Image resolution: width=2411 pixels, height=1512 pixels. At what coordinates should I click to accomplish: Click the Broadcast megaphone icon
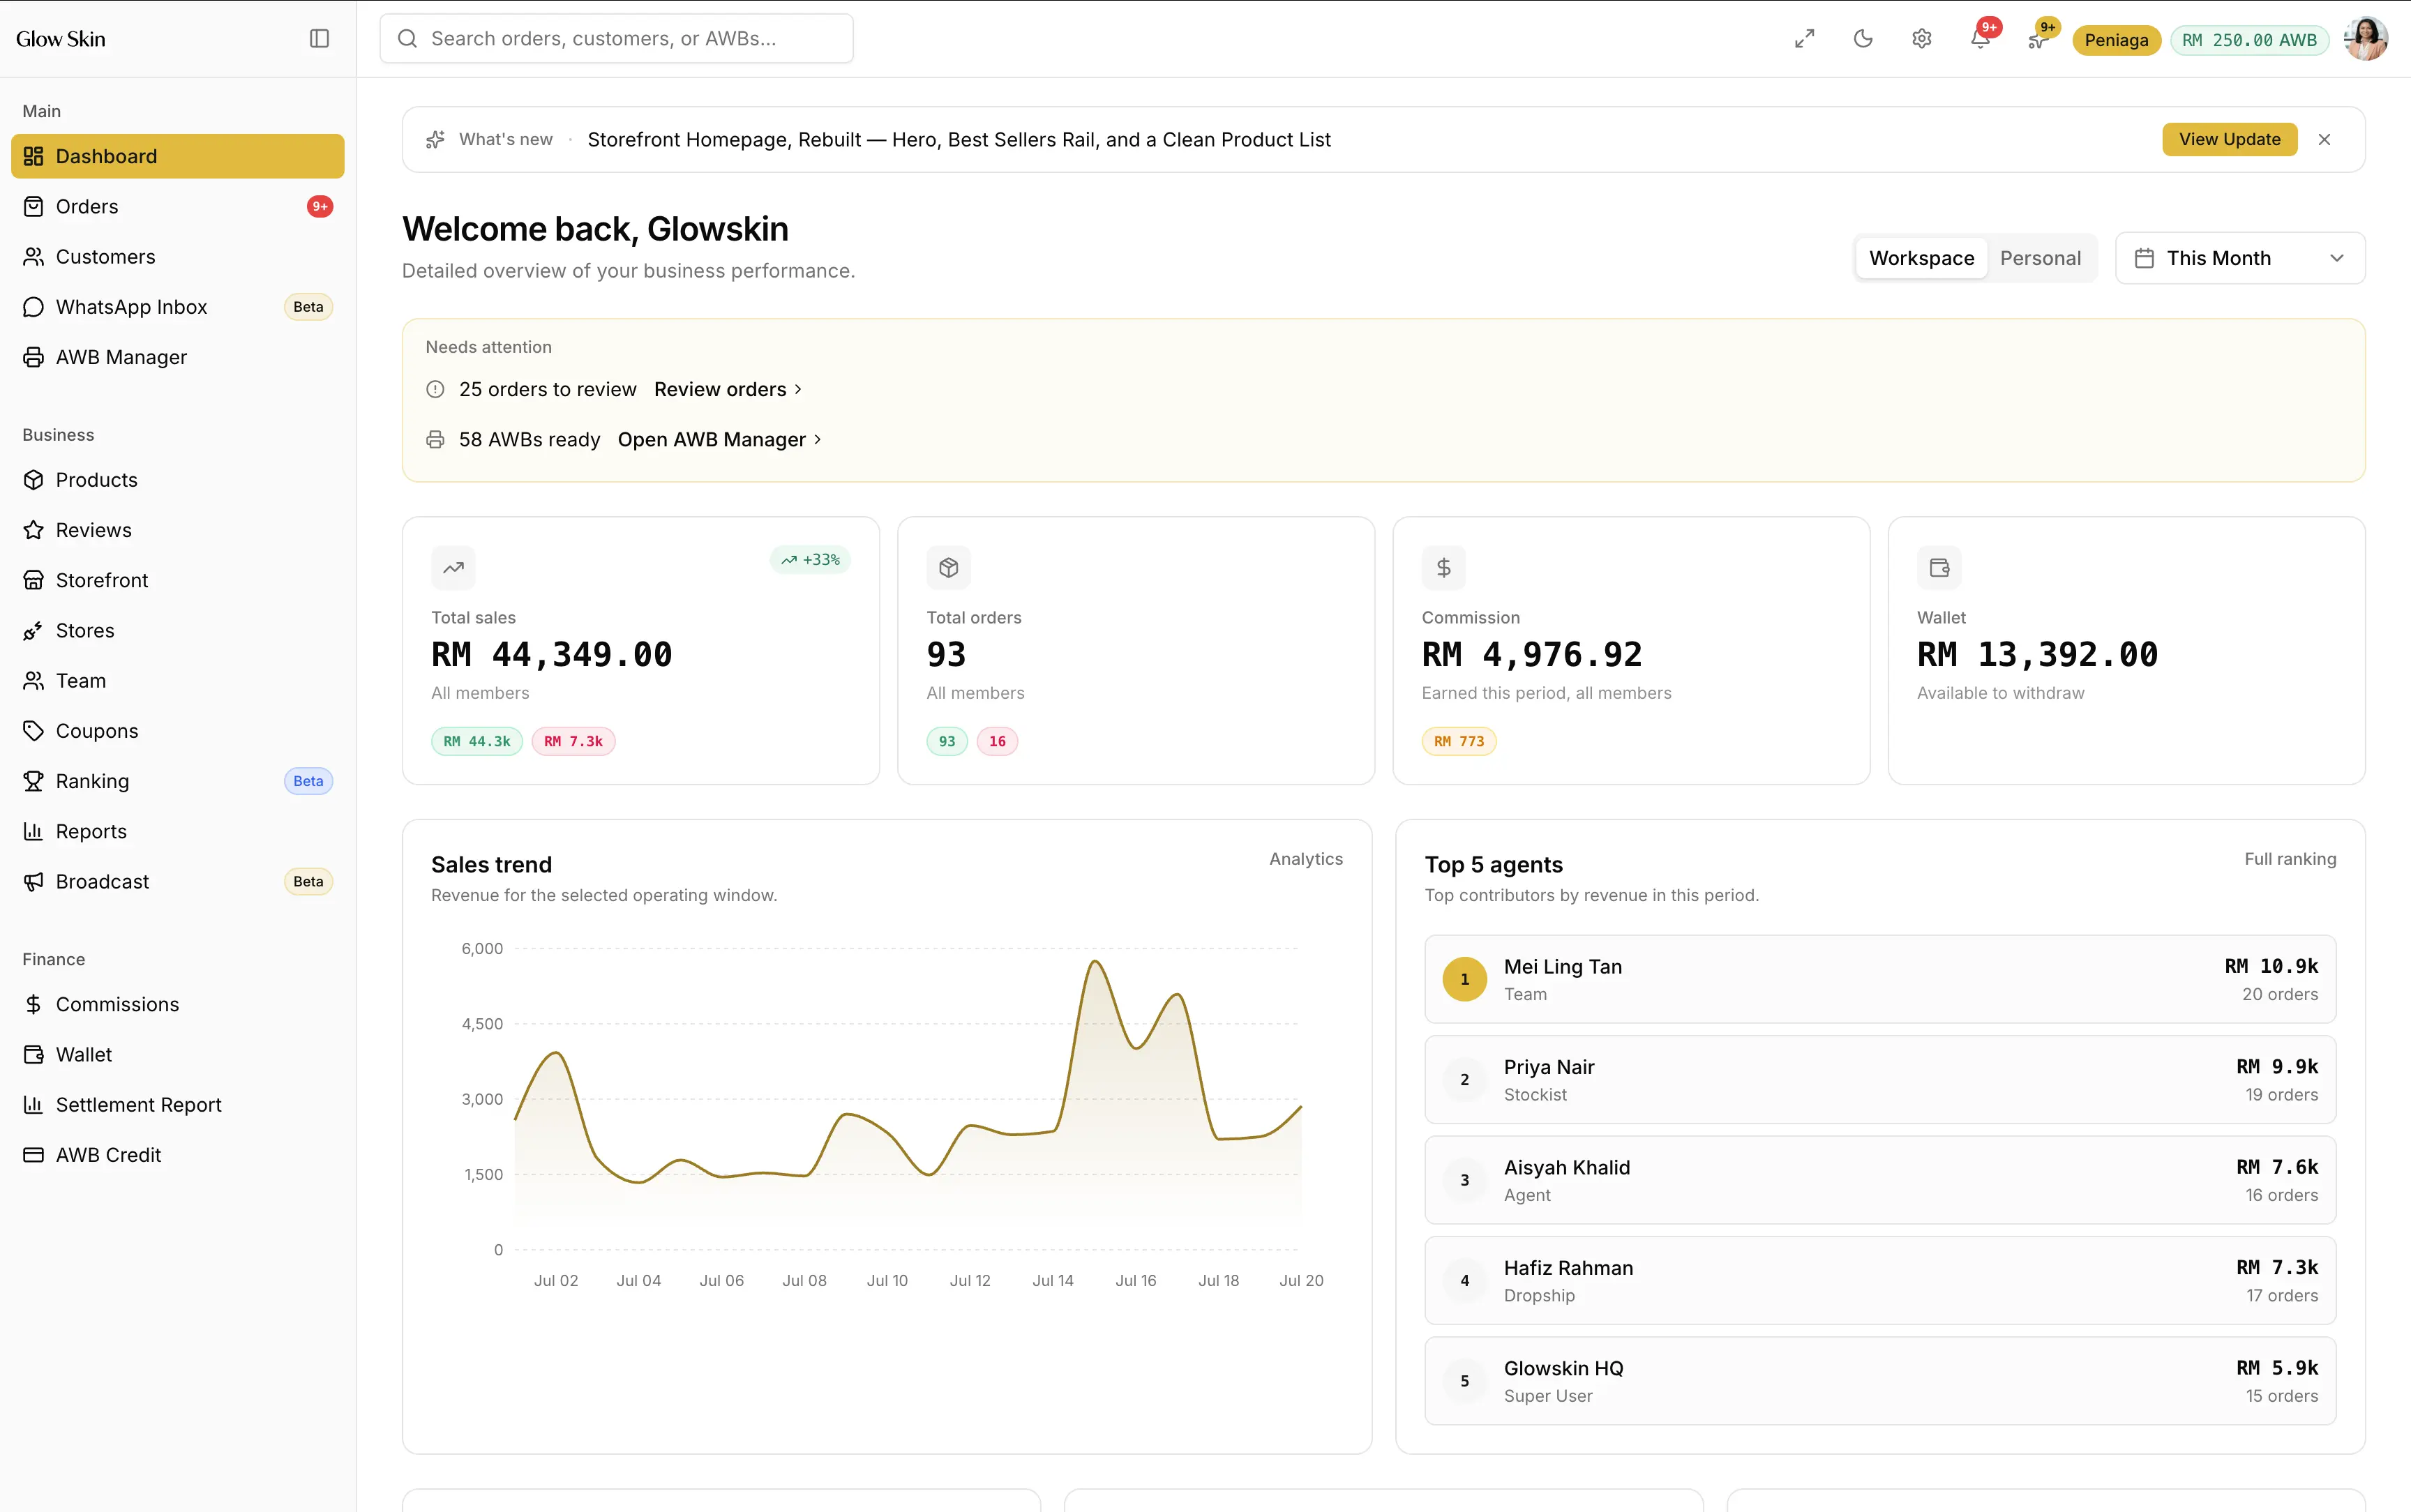coord(34,882)
